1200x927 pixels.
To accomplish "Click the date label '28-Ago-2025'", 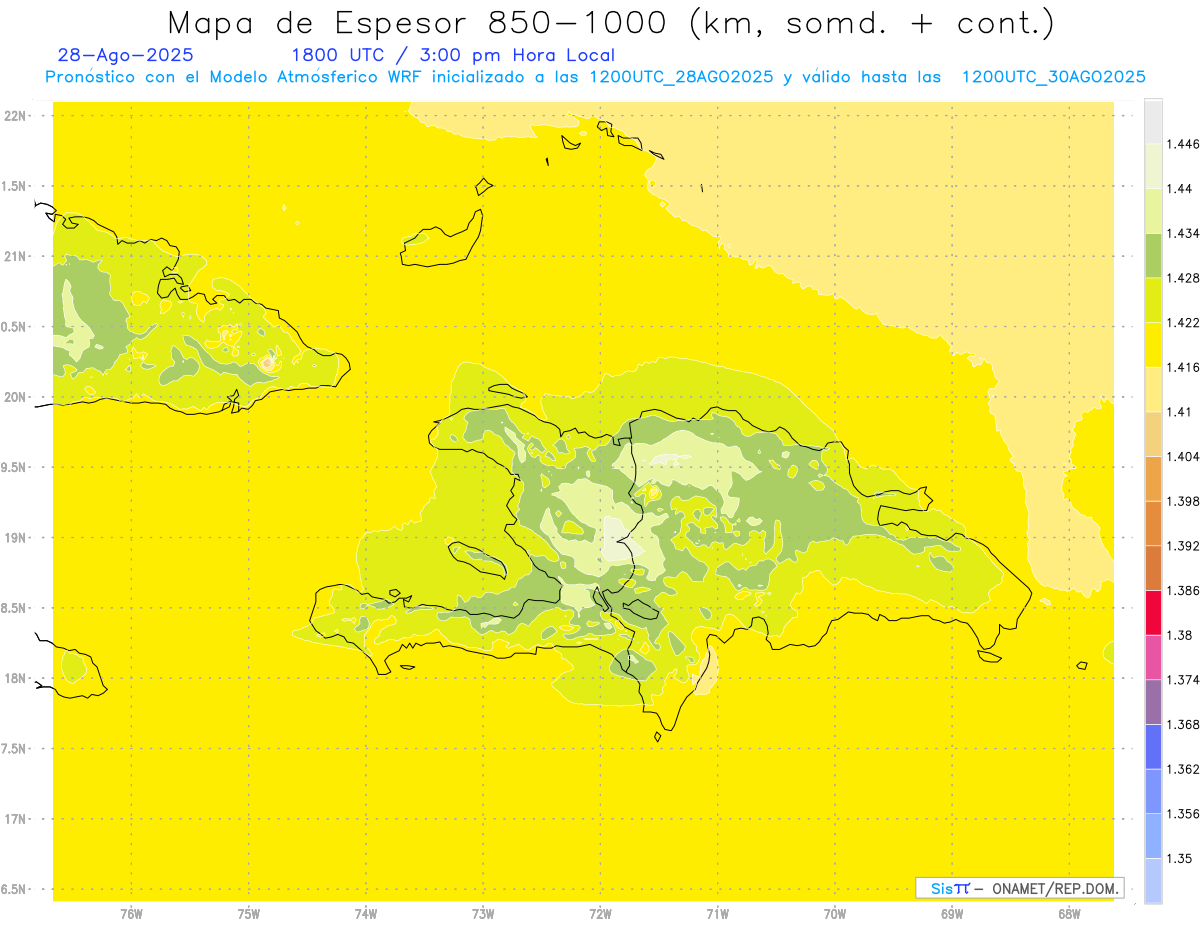I will 126,55.
